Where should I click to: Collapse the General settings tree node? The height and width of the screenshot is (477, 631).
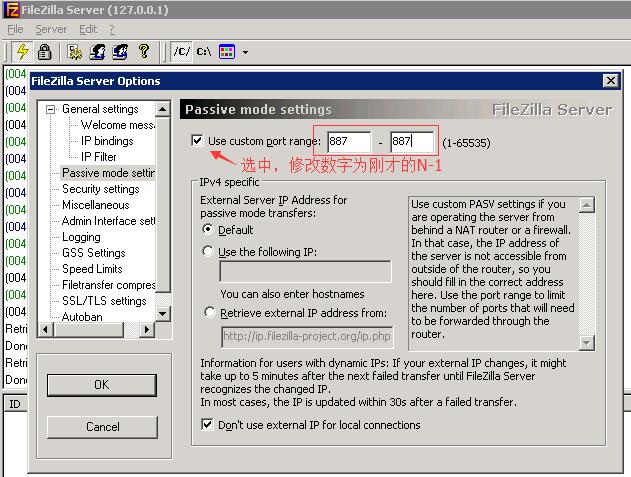click(50, 109)
